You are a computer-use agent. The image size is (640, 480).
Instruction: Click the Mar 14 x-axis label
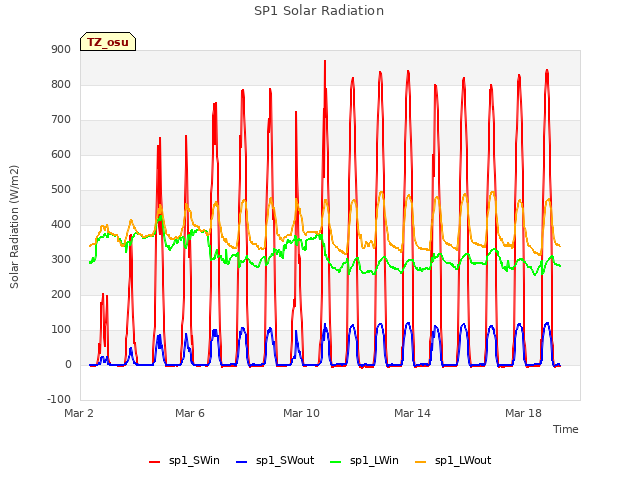(x=412, y=413)
